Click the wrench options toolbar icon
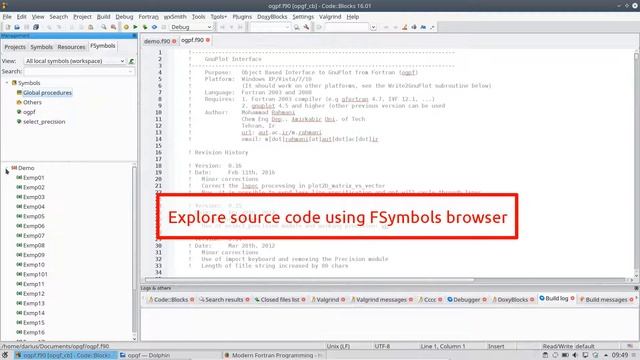 coord(306,27)
